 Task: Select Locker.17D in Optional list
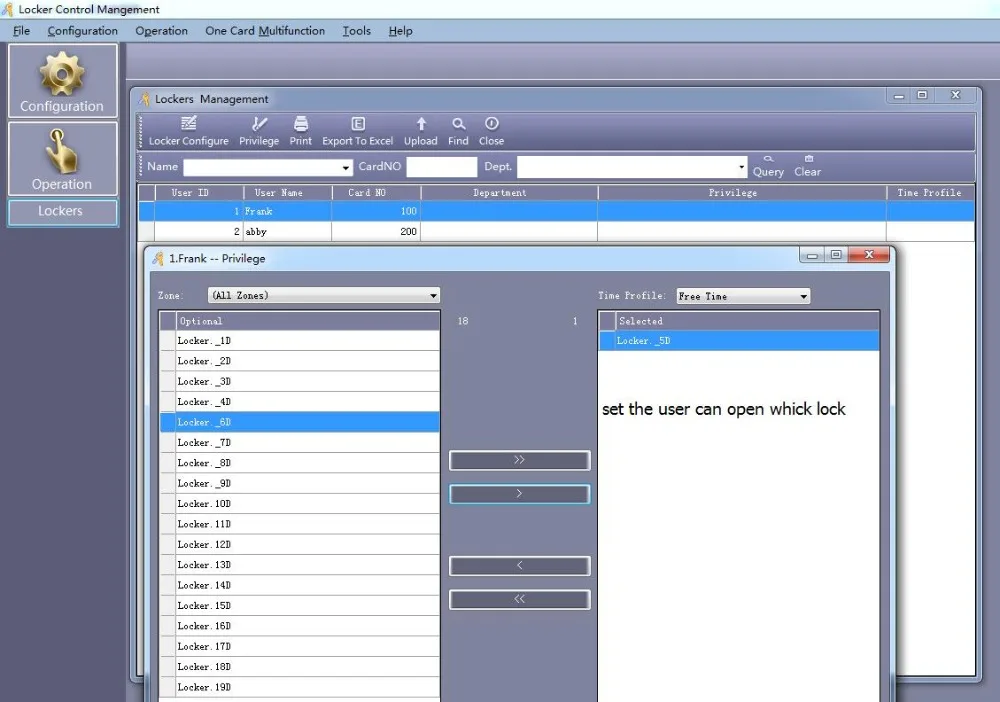click(300, 647)
